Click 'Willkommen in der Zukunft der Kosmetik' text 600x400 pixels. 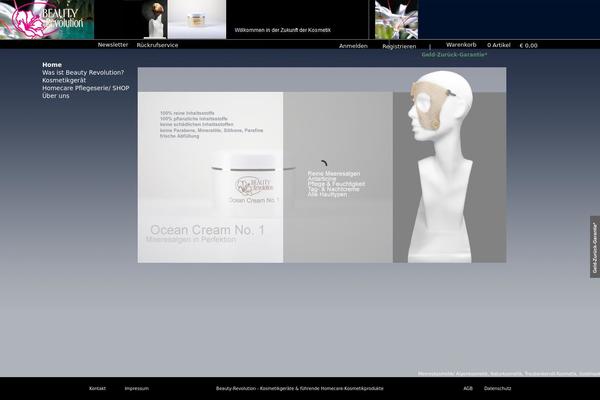click(282, 30)
